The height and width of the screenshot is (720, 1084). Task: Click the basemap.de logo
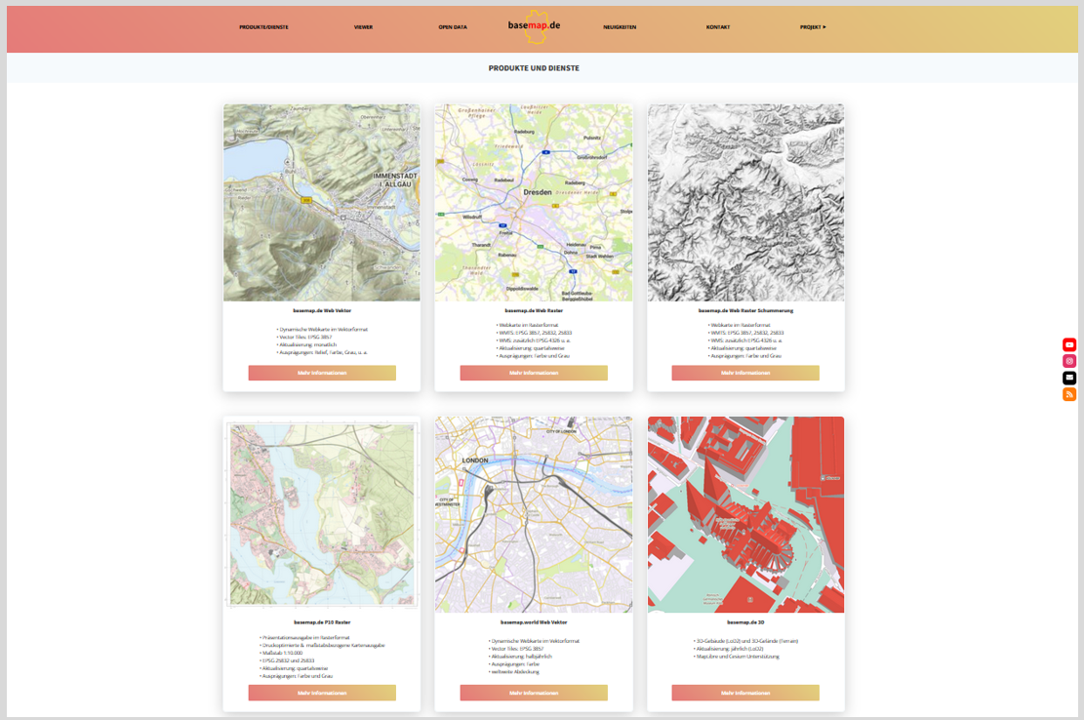tap(534, 26)
